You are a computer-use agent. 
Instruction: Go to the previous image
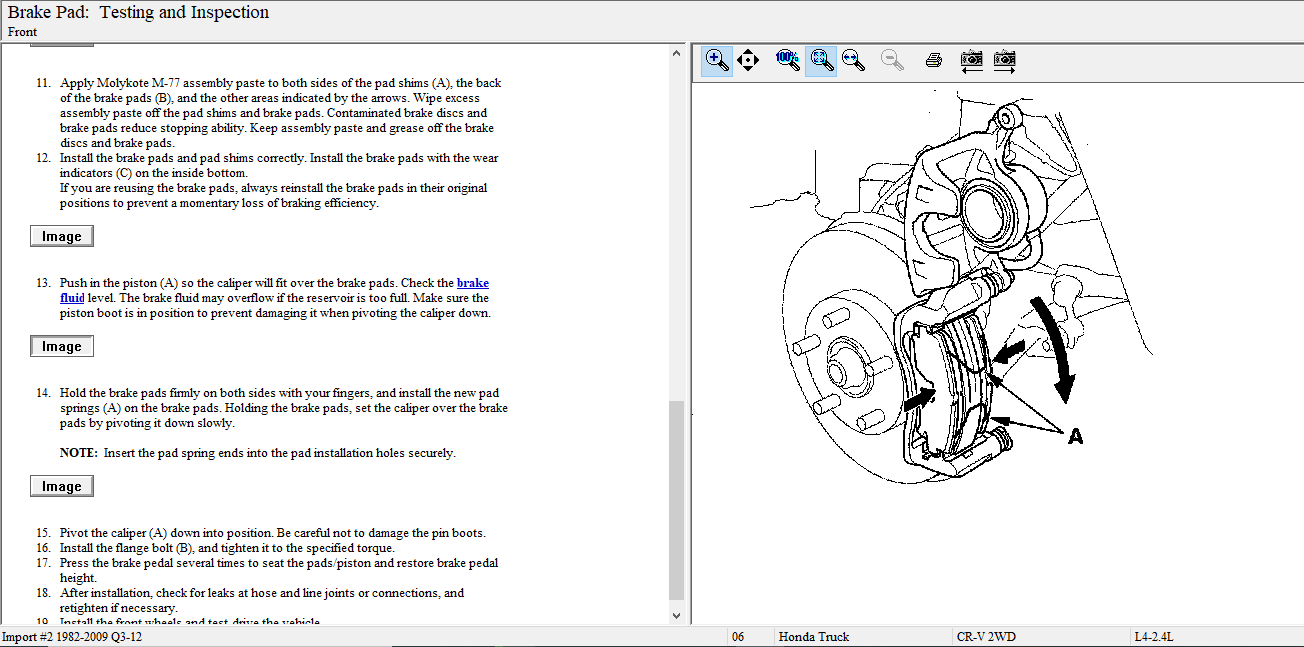(971, 60)
